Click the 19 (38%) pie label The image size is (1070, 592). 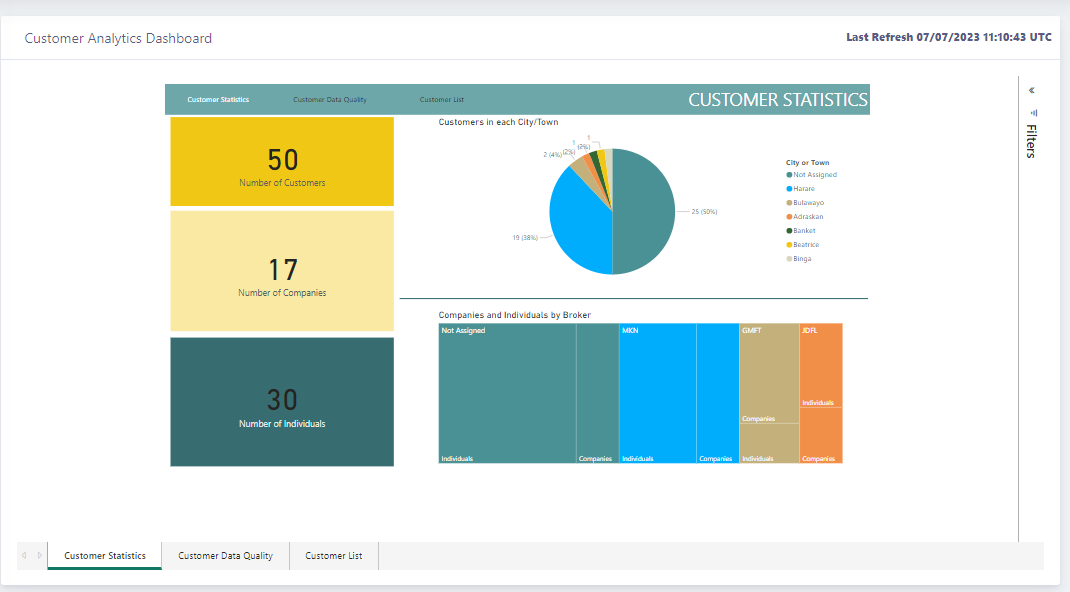click(525, 238)
